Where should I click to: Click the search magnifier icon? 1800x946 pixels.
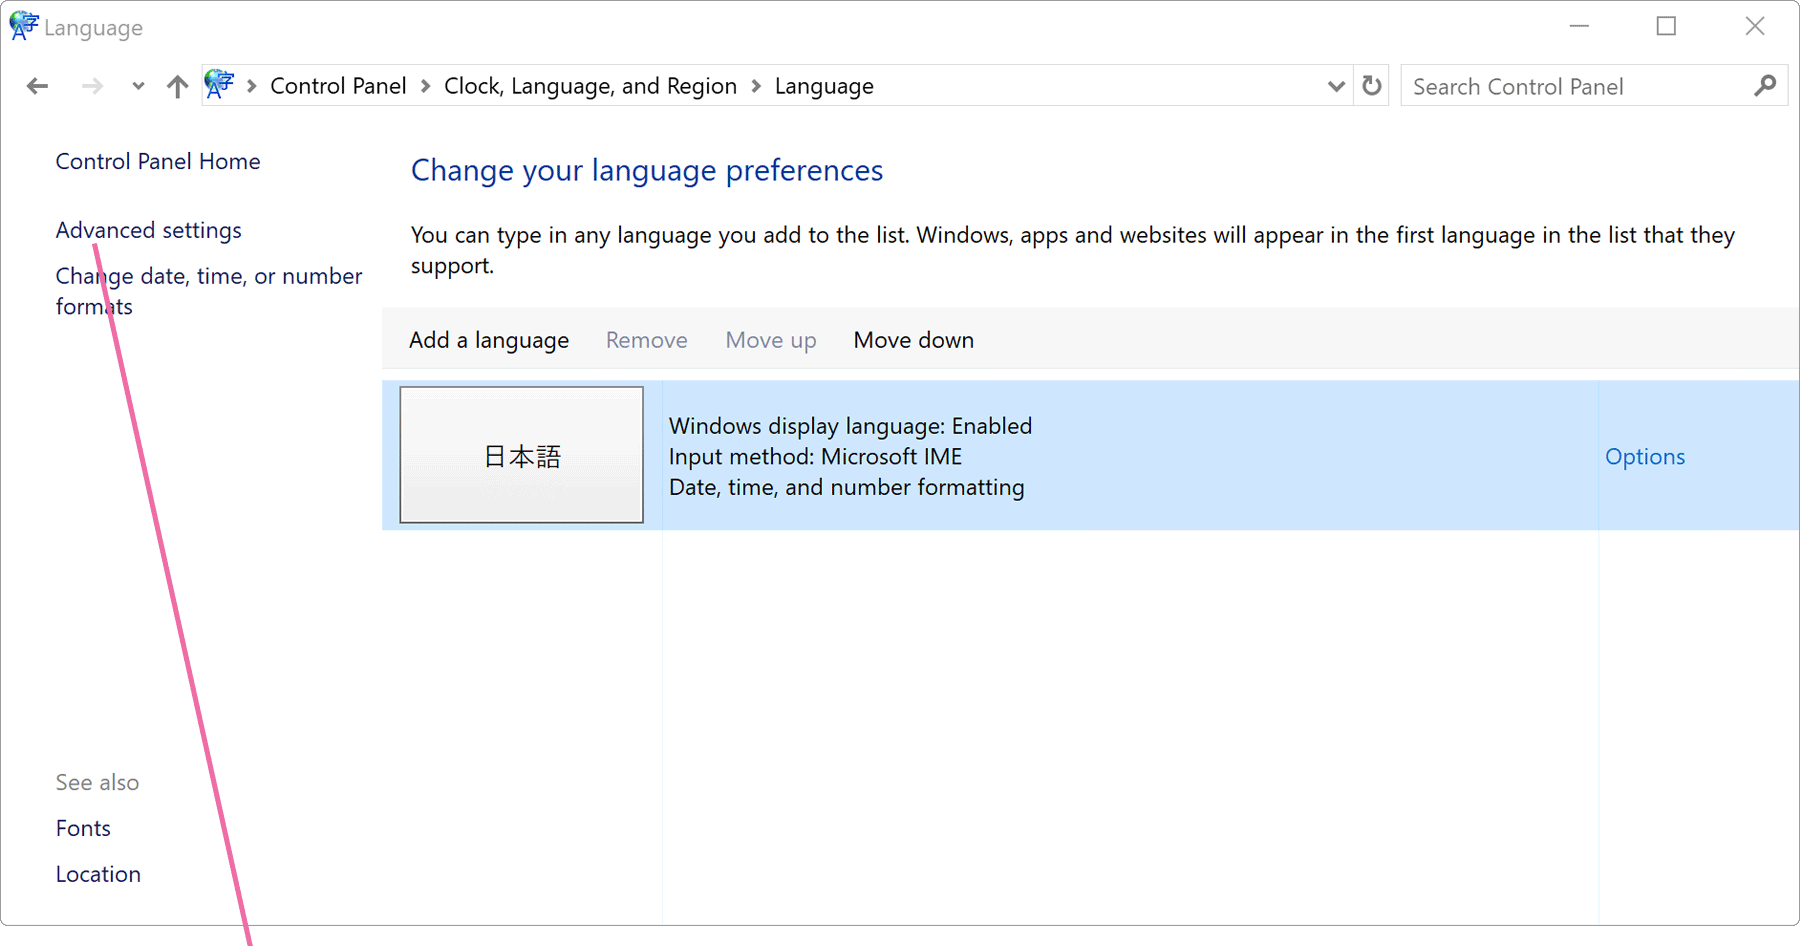point(1765,86)
